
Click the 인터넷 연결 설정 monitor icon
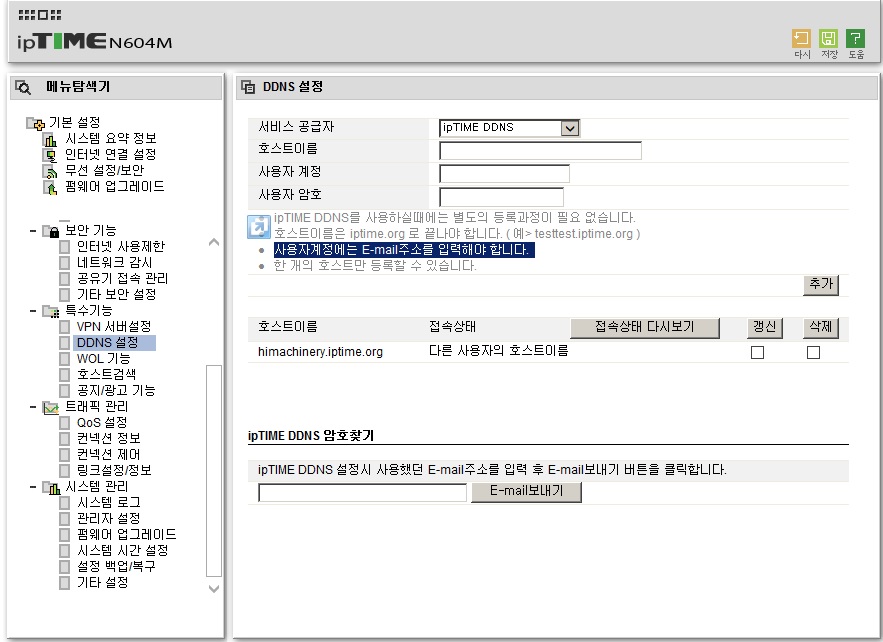51,155
